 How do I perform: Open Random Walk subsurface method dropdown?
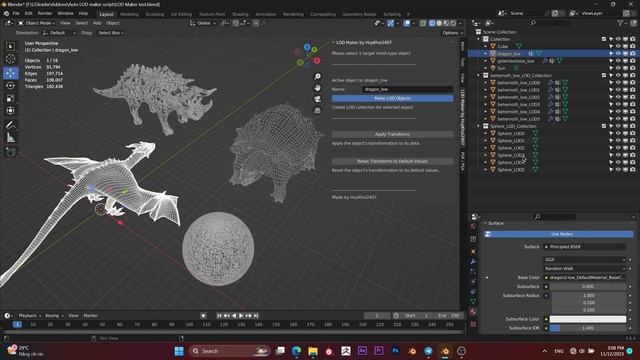pyautogui.click(x=584, y=269)
